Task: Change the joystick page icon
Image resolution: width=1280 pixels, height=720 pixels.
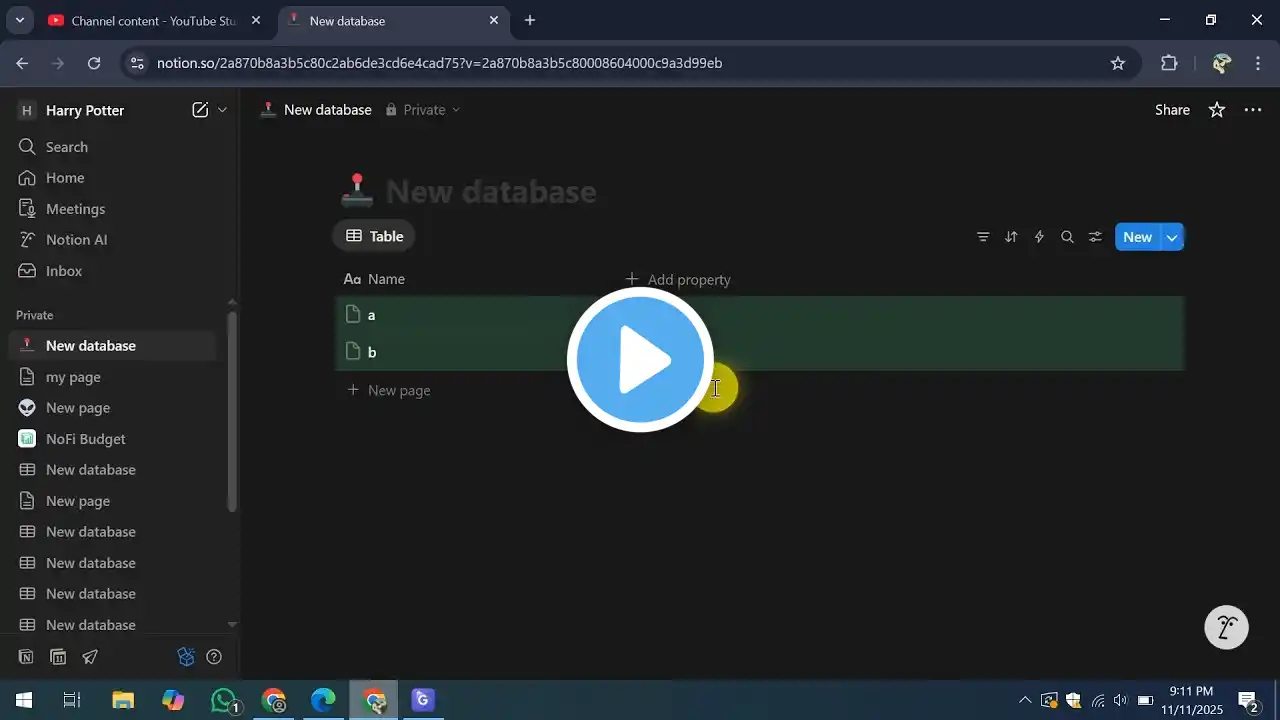Action: 357,190
